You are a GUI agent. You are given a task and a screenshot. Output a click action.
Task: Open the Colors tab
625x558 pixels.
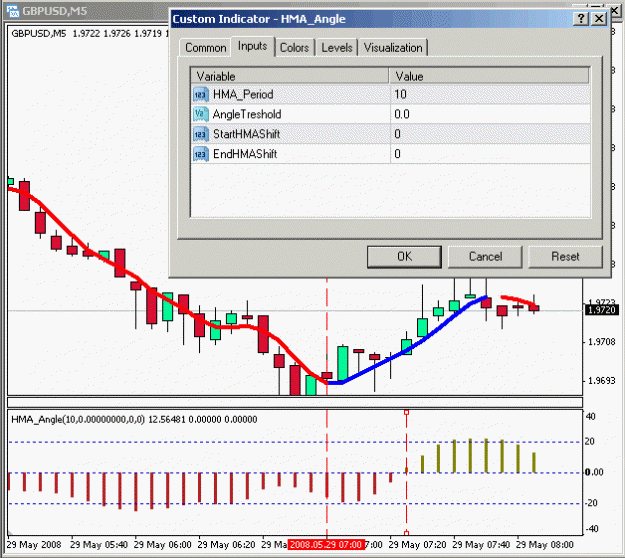[x=295, y=48]
